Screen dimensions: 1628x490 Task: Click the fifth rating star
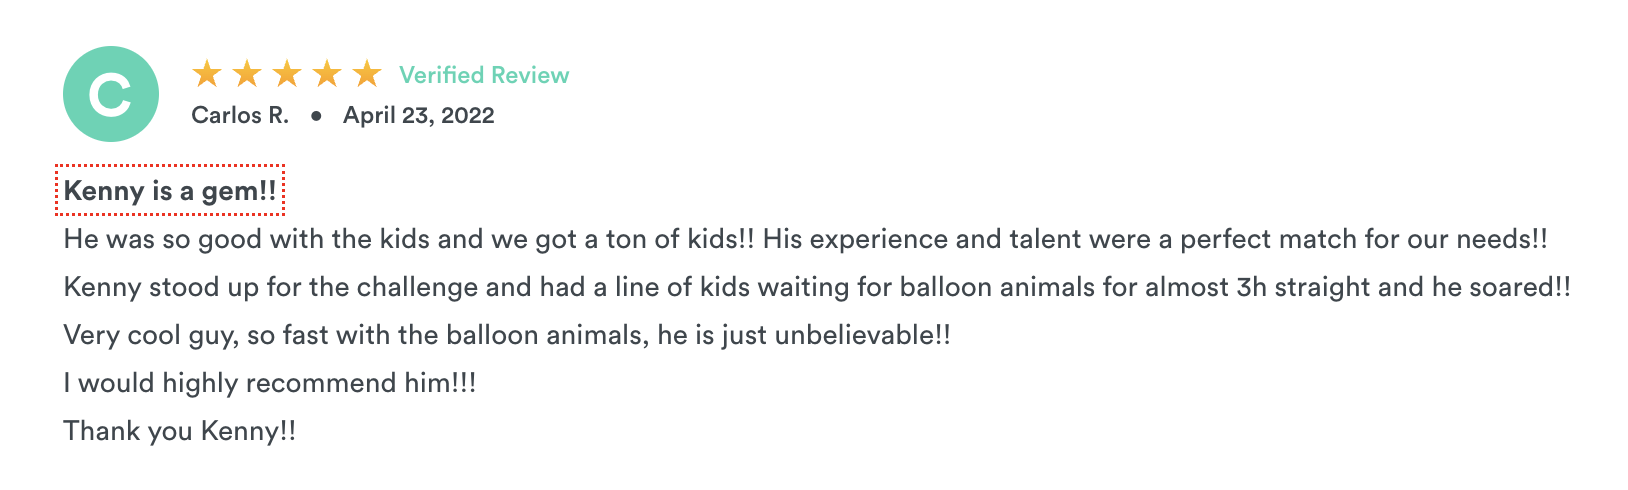[x=367, y=73]
